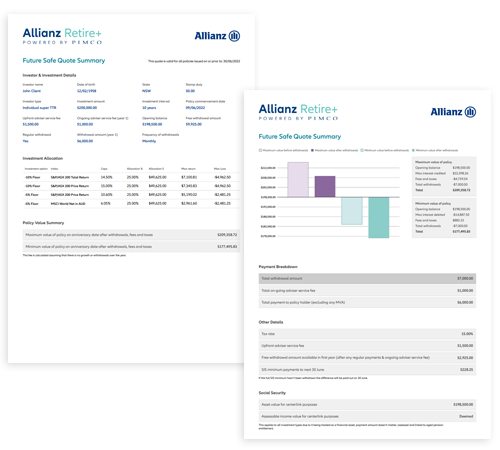
Task: Click the 'Individual super TTR' investor type
Action: [x=39, y=108]
